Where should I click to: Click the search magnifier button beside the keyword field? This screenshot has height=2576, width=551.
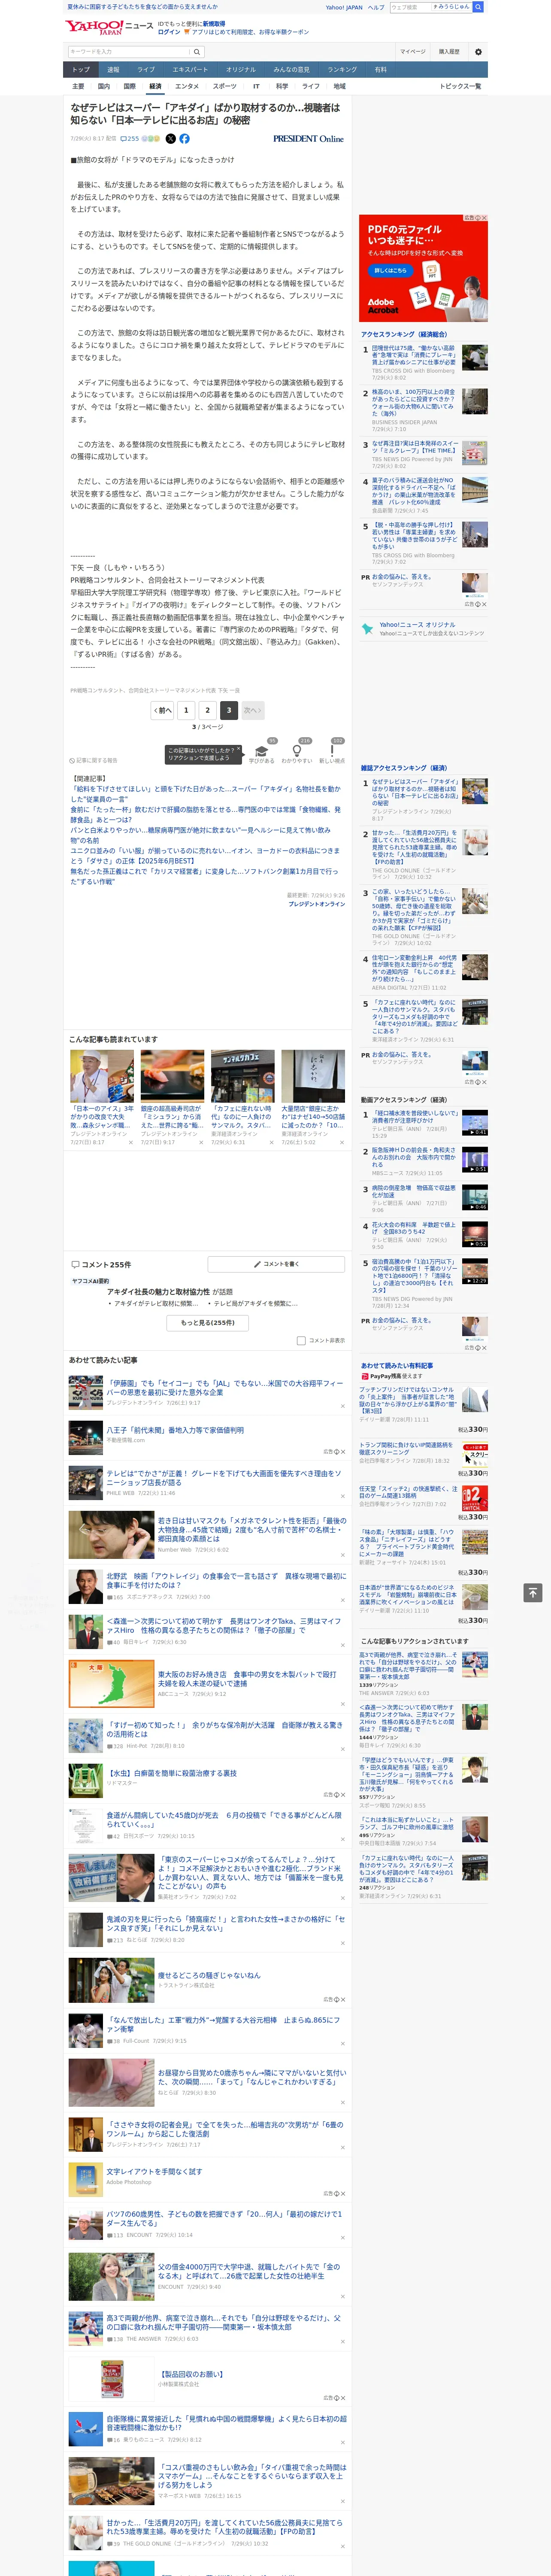[197, 52]
